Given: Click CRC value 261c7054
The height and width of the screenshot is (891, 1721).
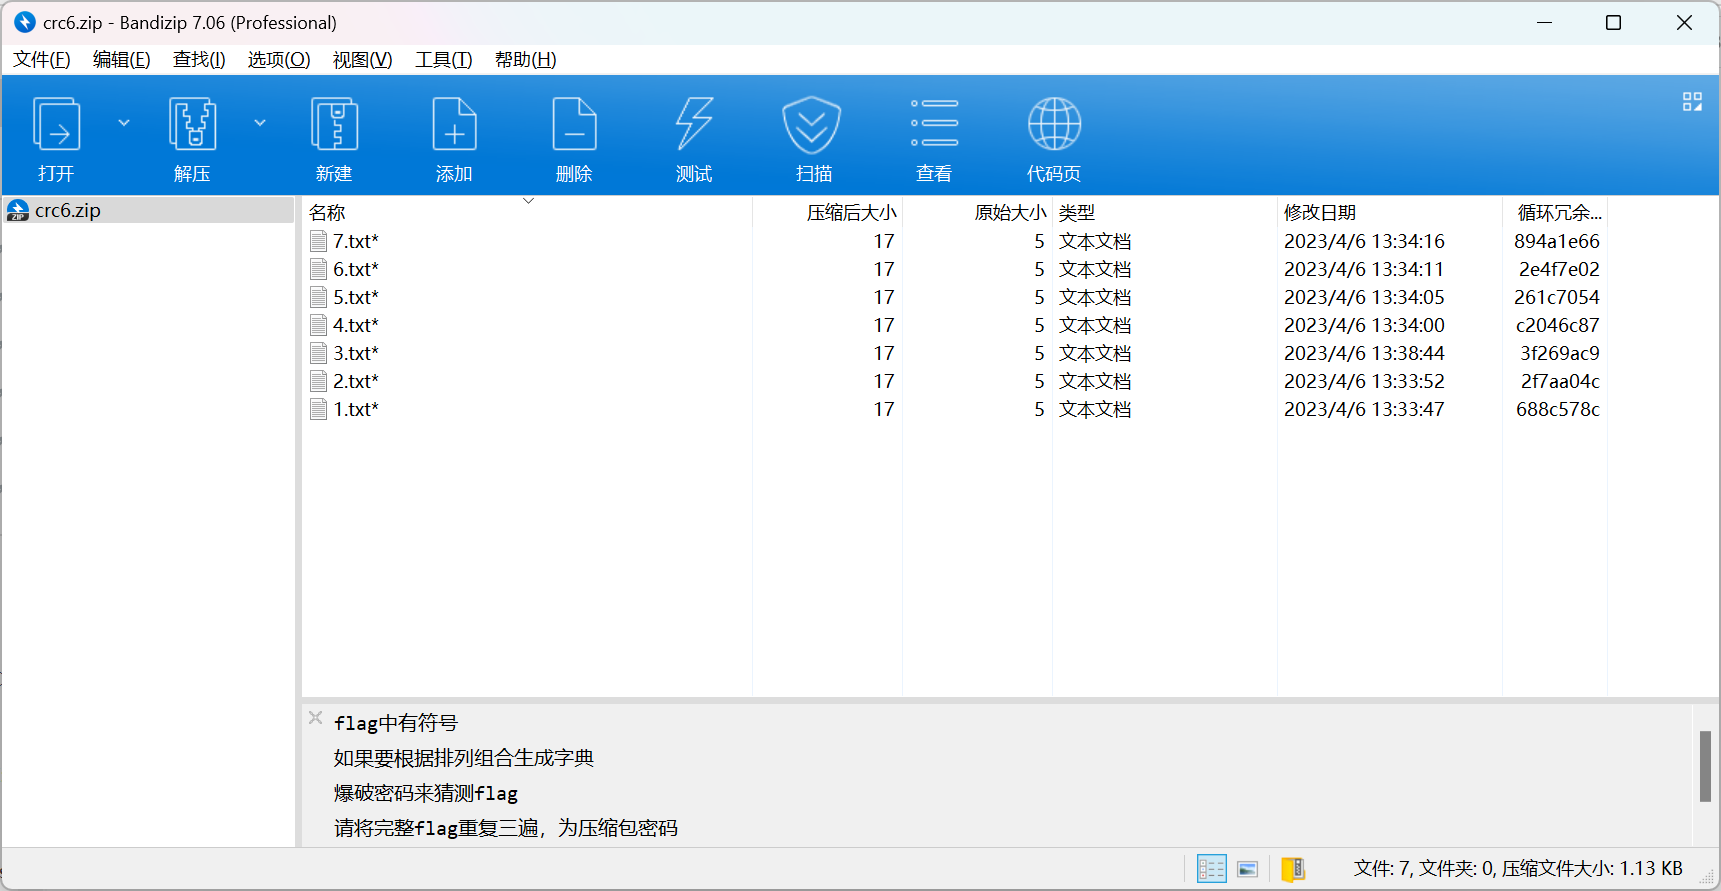Looking at the screenshot, I should coord(1557,297).
